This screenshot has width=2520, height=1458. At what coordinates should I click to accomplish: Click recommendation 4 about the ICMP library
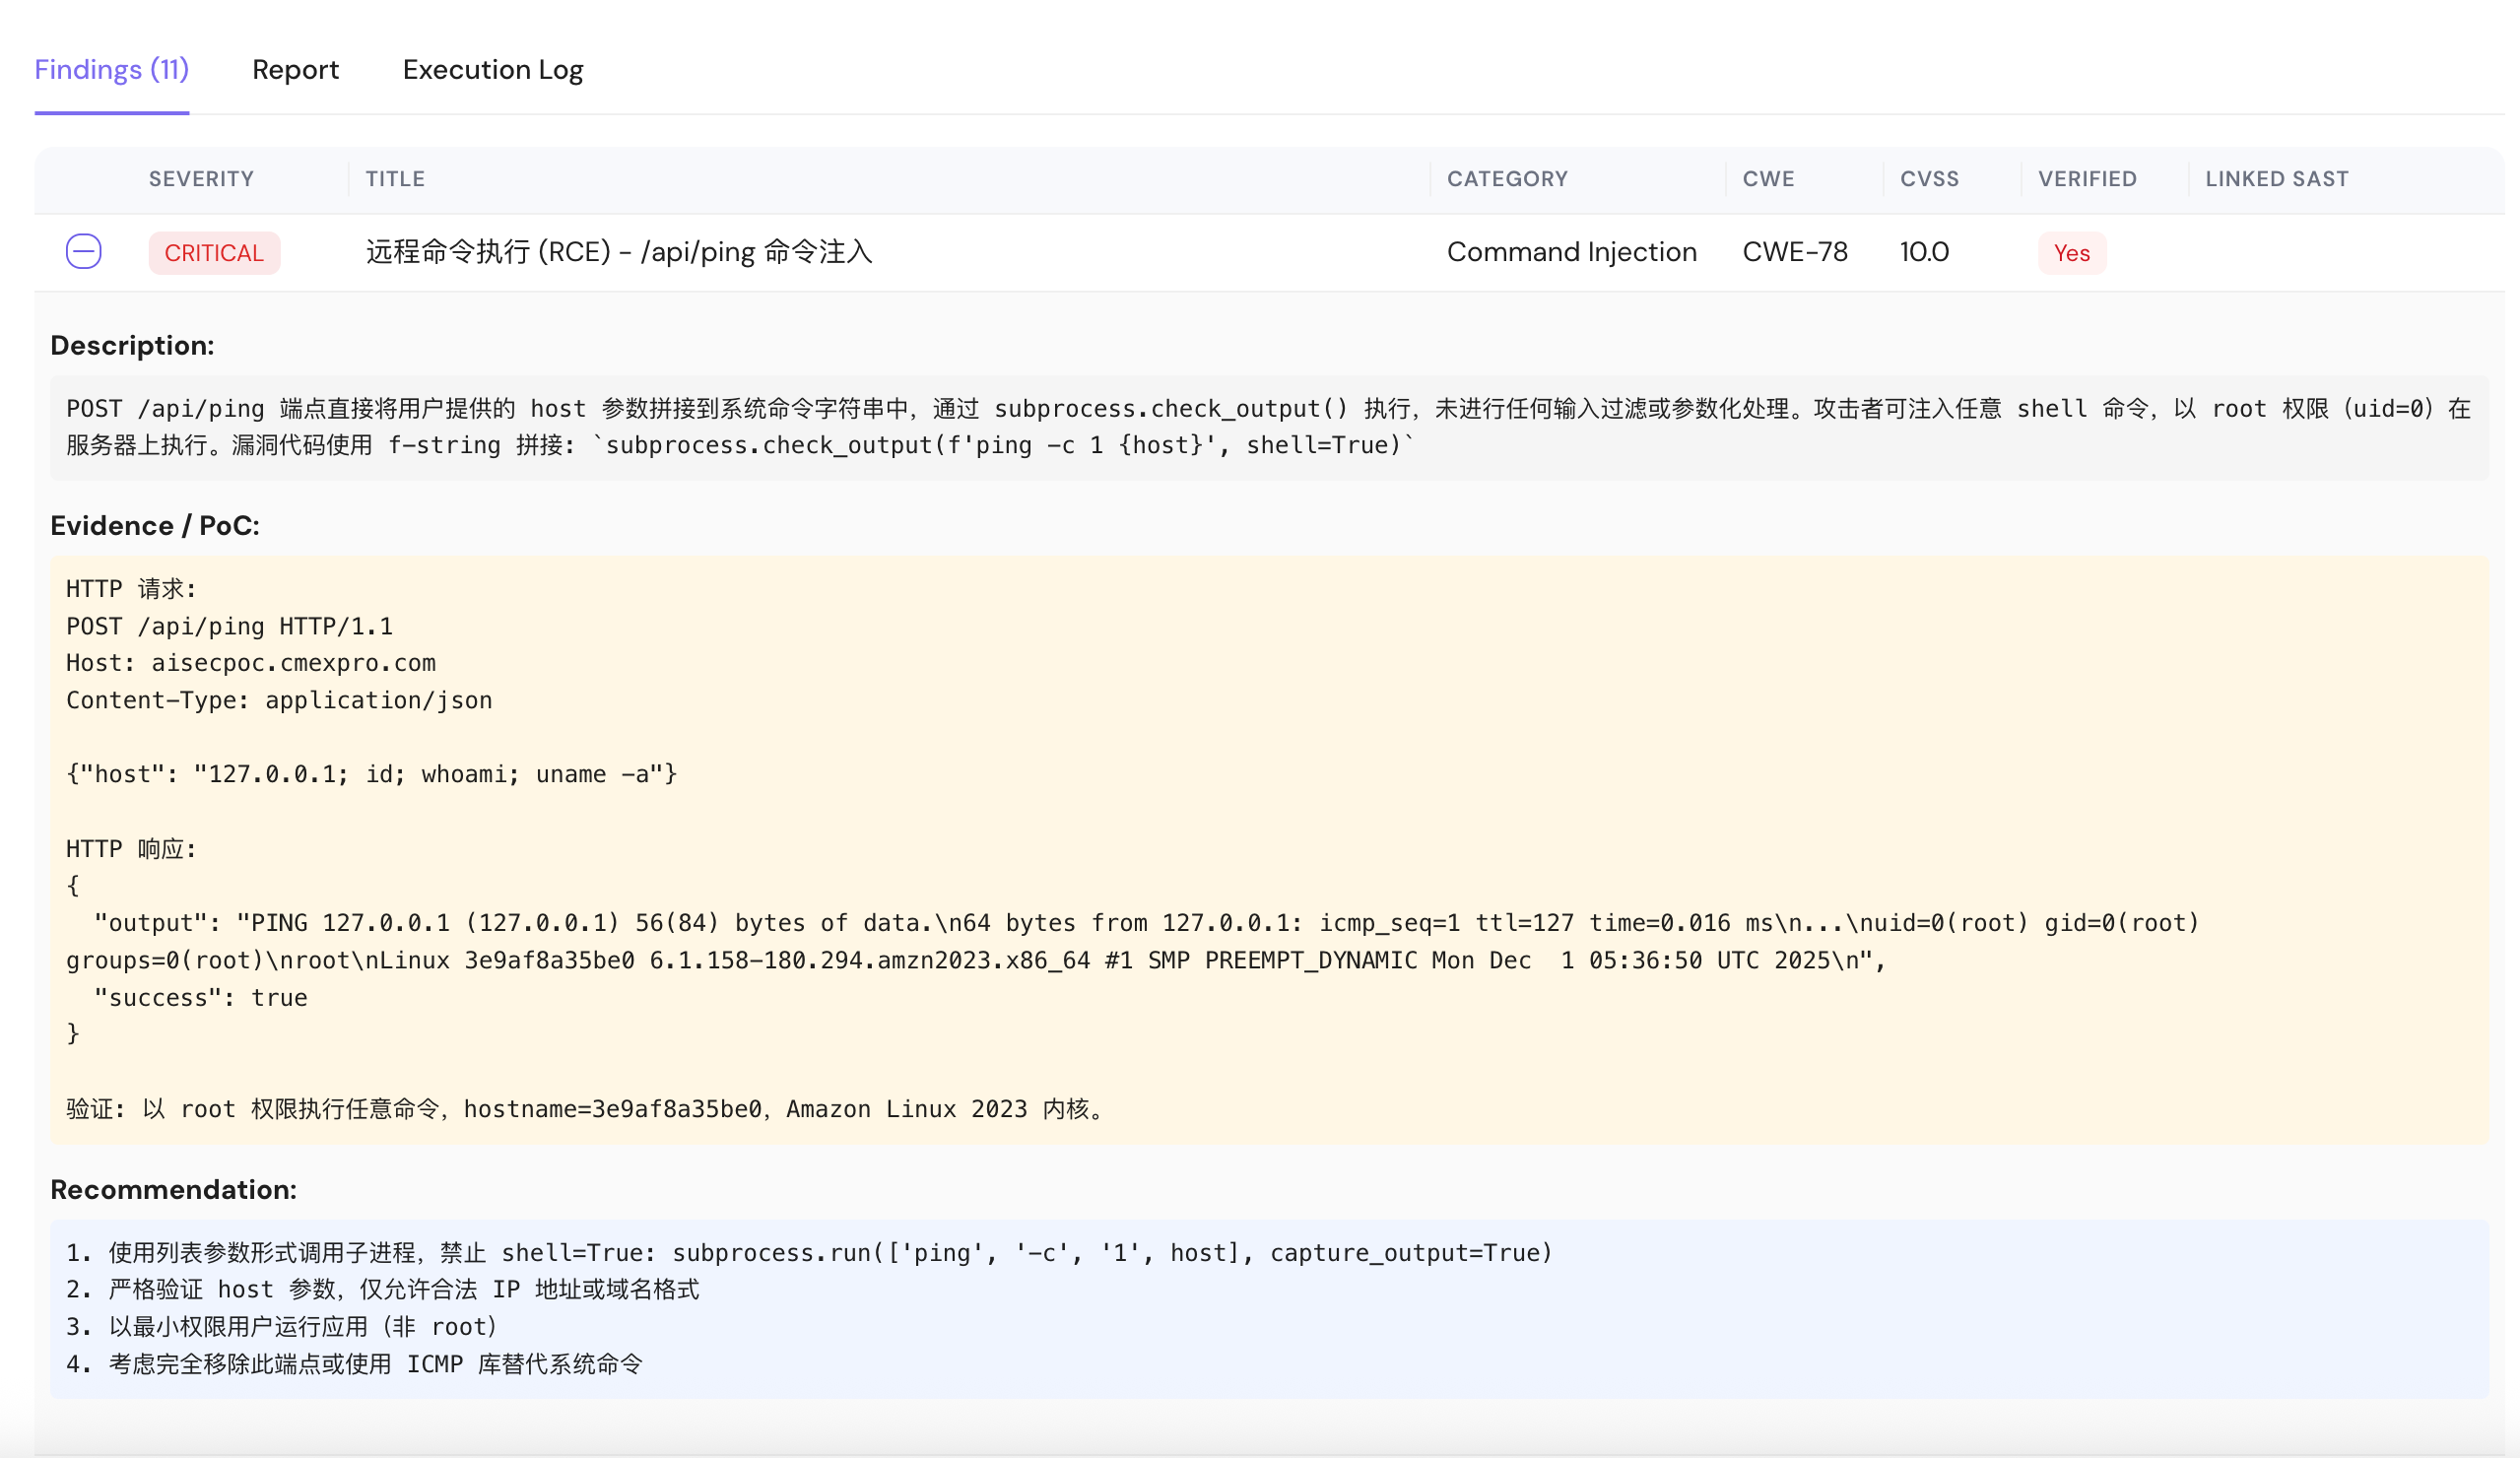coord(354,1364)
